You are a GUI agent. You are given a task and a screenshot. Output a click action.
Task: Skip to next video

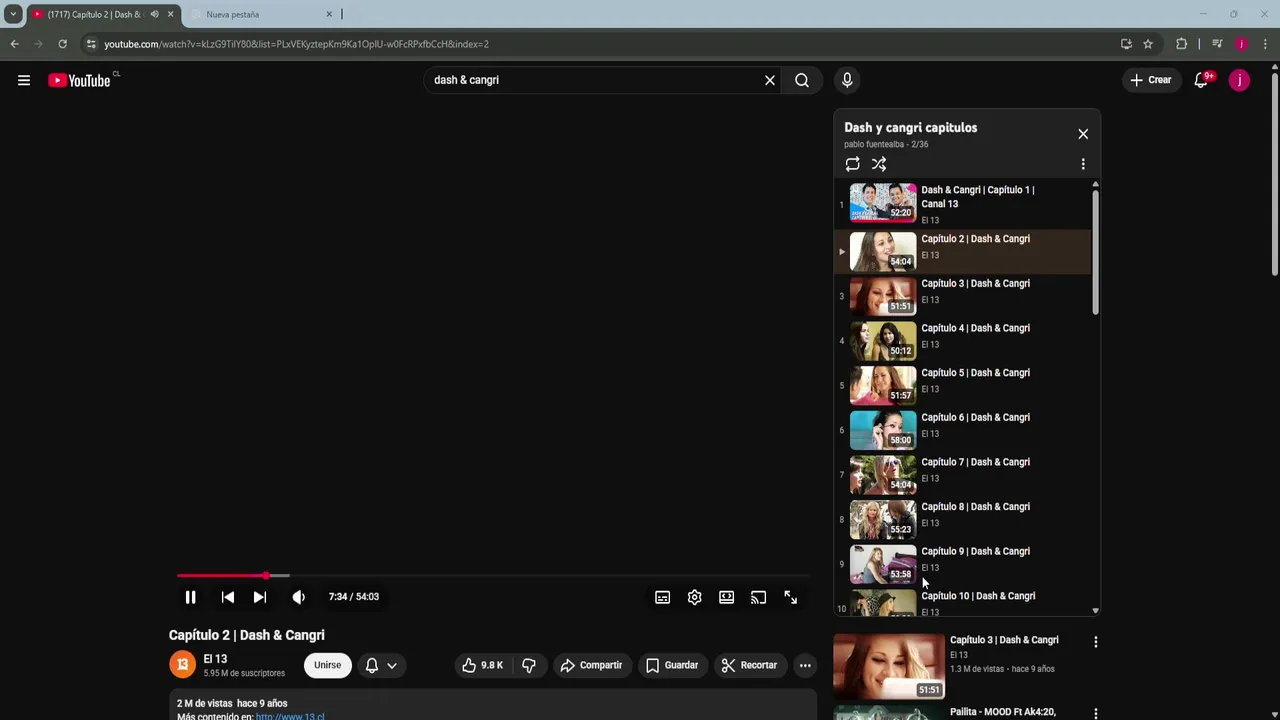click(260, 597)
